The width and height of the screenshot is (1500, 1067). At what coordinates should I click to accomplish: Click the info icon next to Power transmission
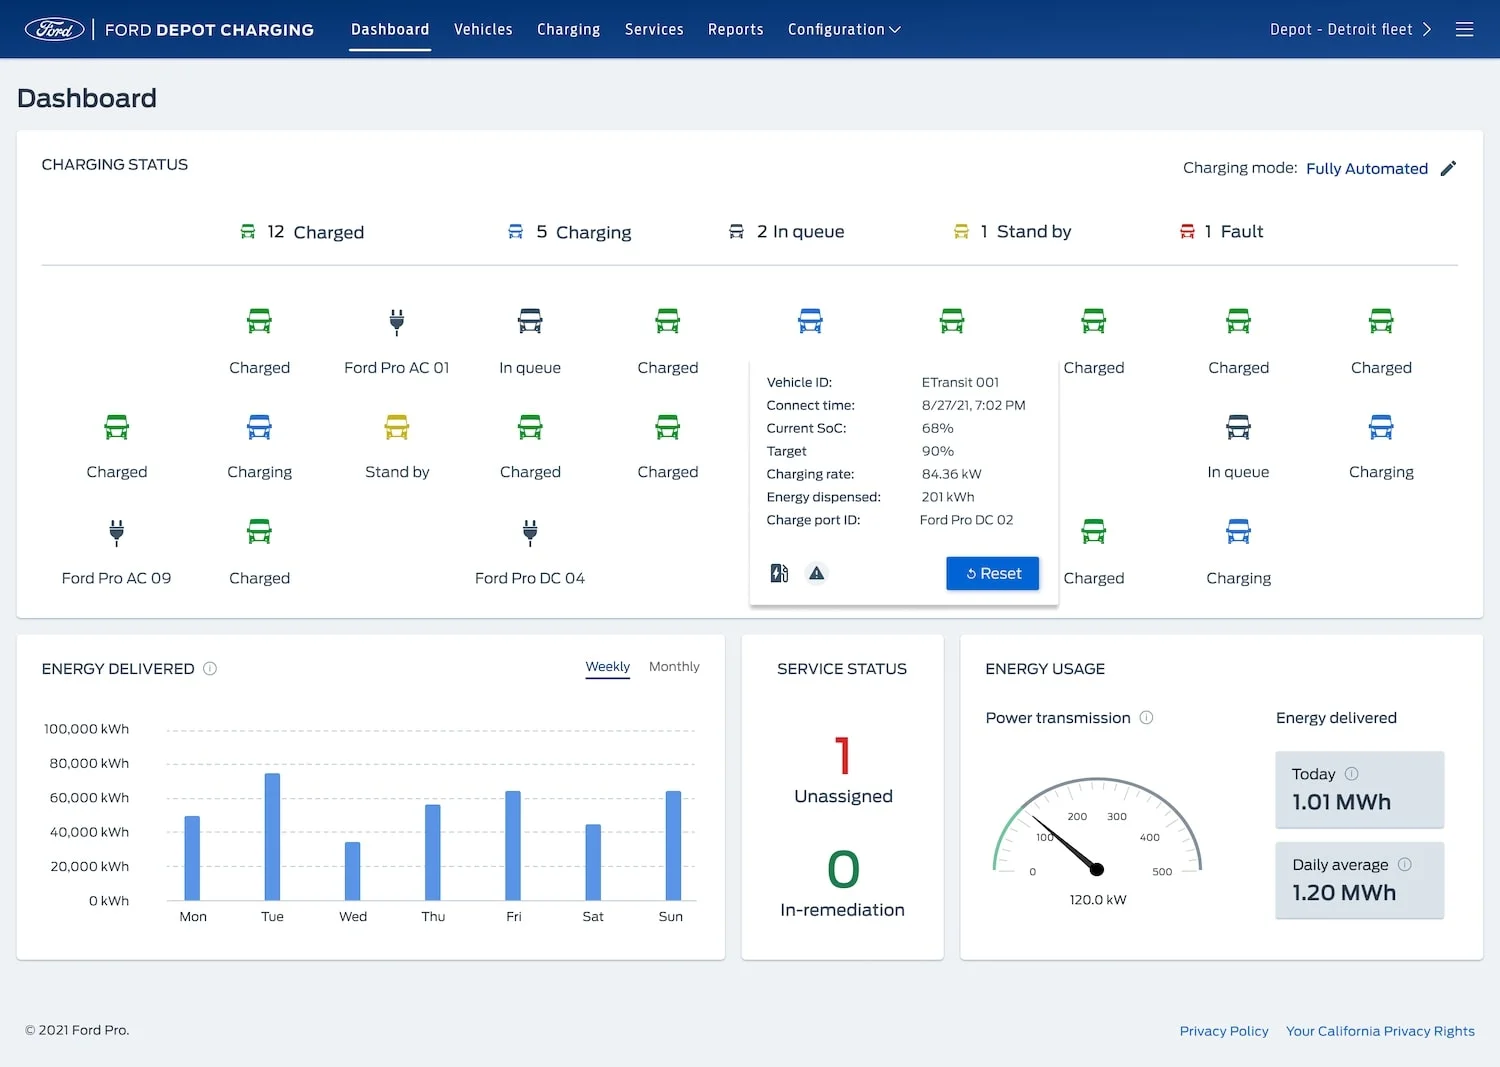tap(1146, 718)
